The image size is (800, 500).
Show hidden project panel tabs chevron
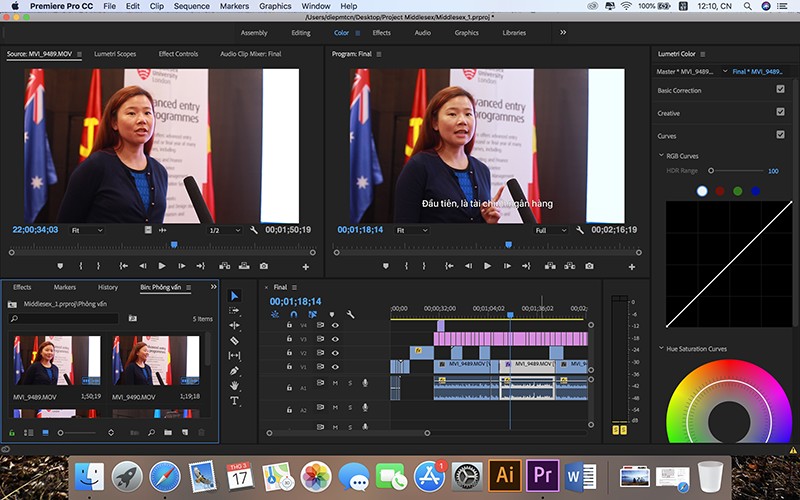[x=213, y=287]
